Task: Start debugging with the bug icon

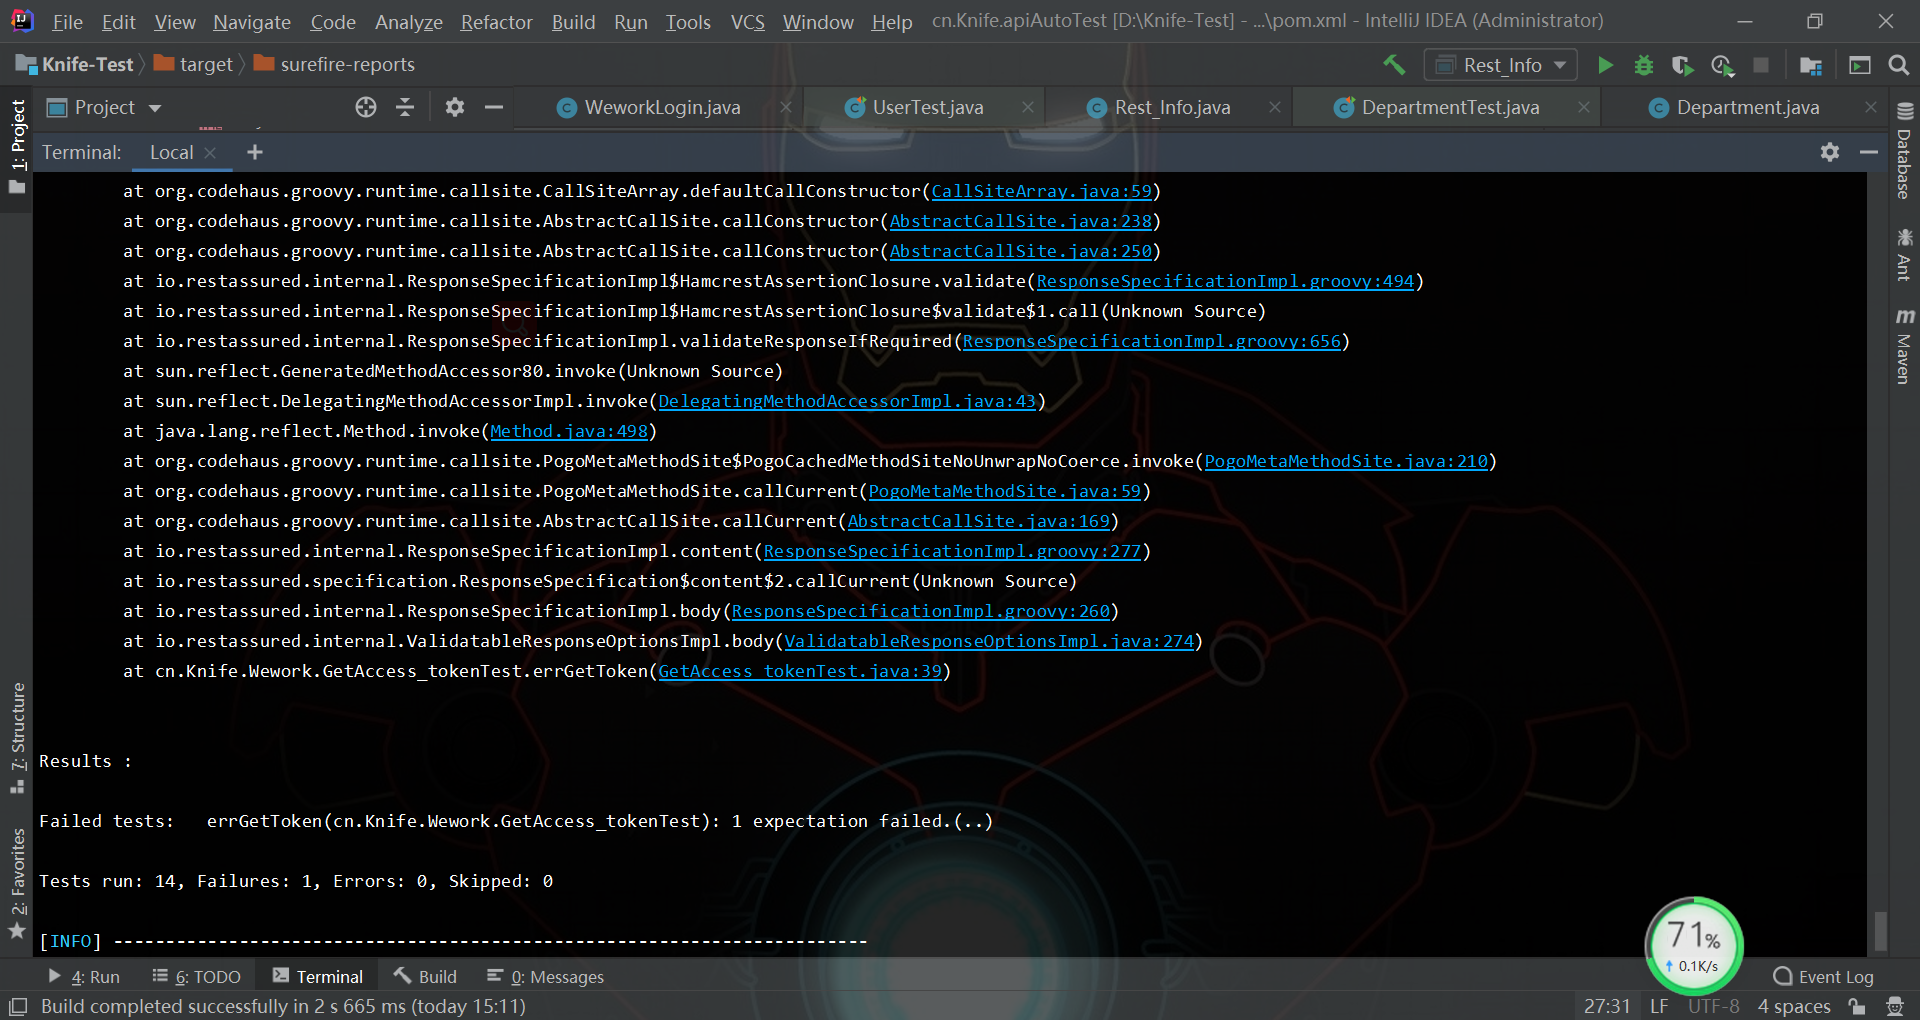Action: (1643, 65)
